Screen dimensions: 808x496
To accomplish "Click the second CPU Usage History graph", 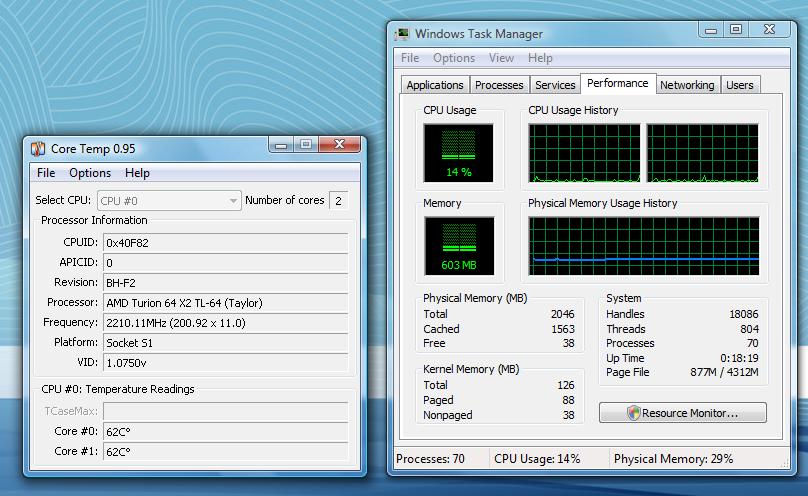I will pos(703,153).
